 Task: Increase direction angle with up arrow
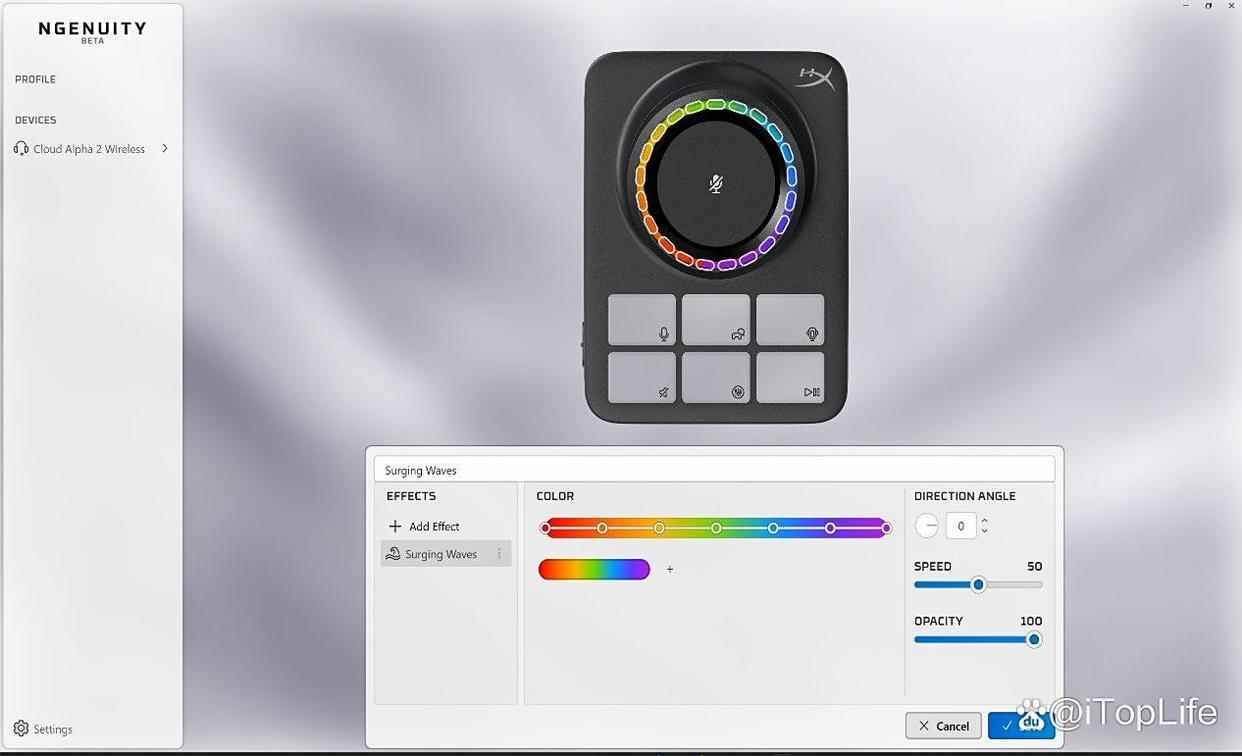(x=984, y=520)
